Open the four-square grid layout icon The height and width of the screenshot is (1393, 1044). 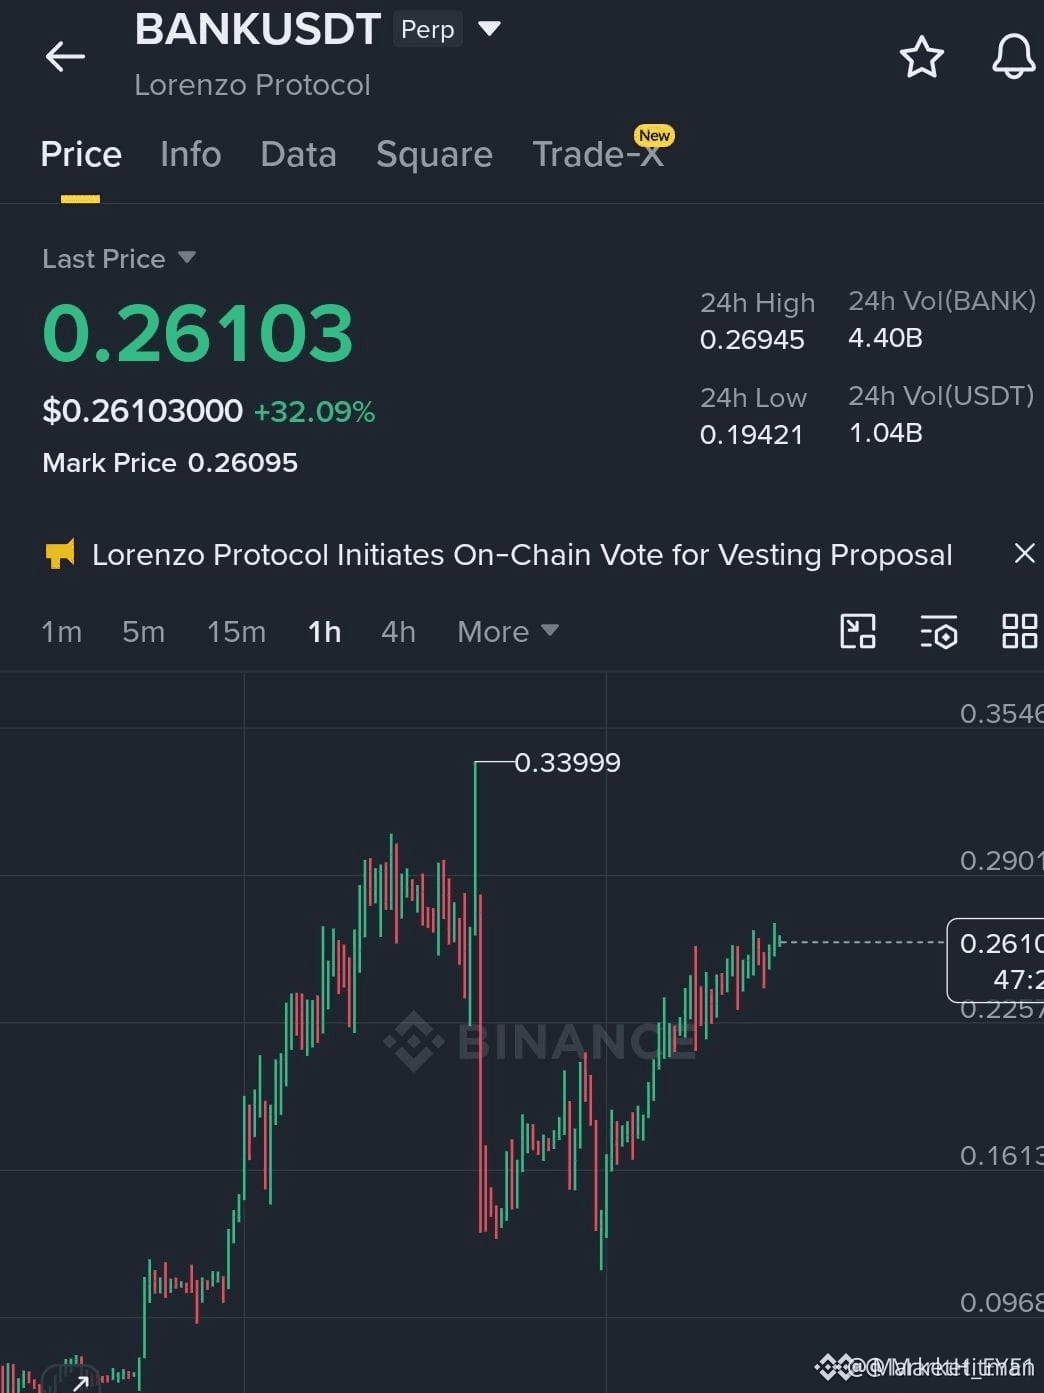coord(1019,631)
